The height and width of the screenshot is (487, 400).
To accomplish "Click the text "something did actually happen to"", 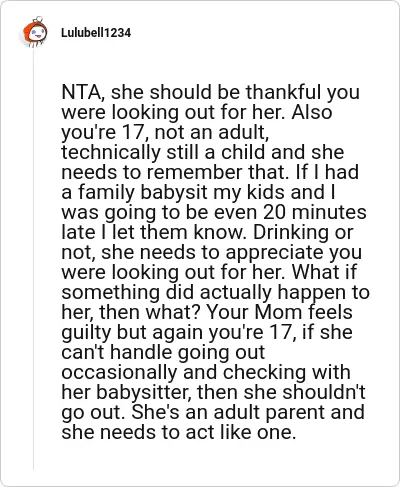I will point(215,292).
